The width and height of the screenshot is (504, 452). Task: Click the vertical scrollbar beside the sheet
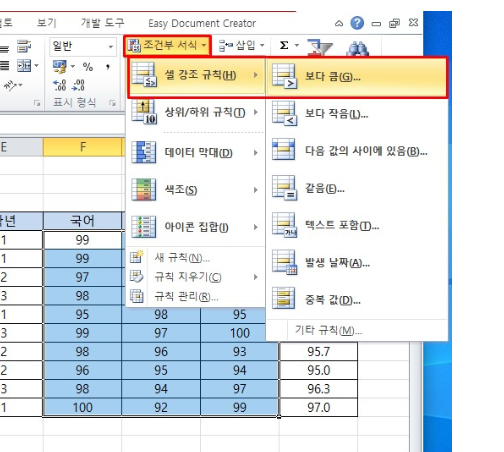coord(416,397)
